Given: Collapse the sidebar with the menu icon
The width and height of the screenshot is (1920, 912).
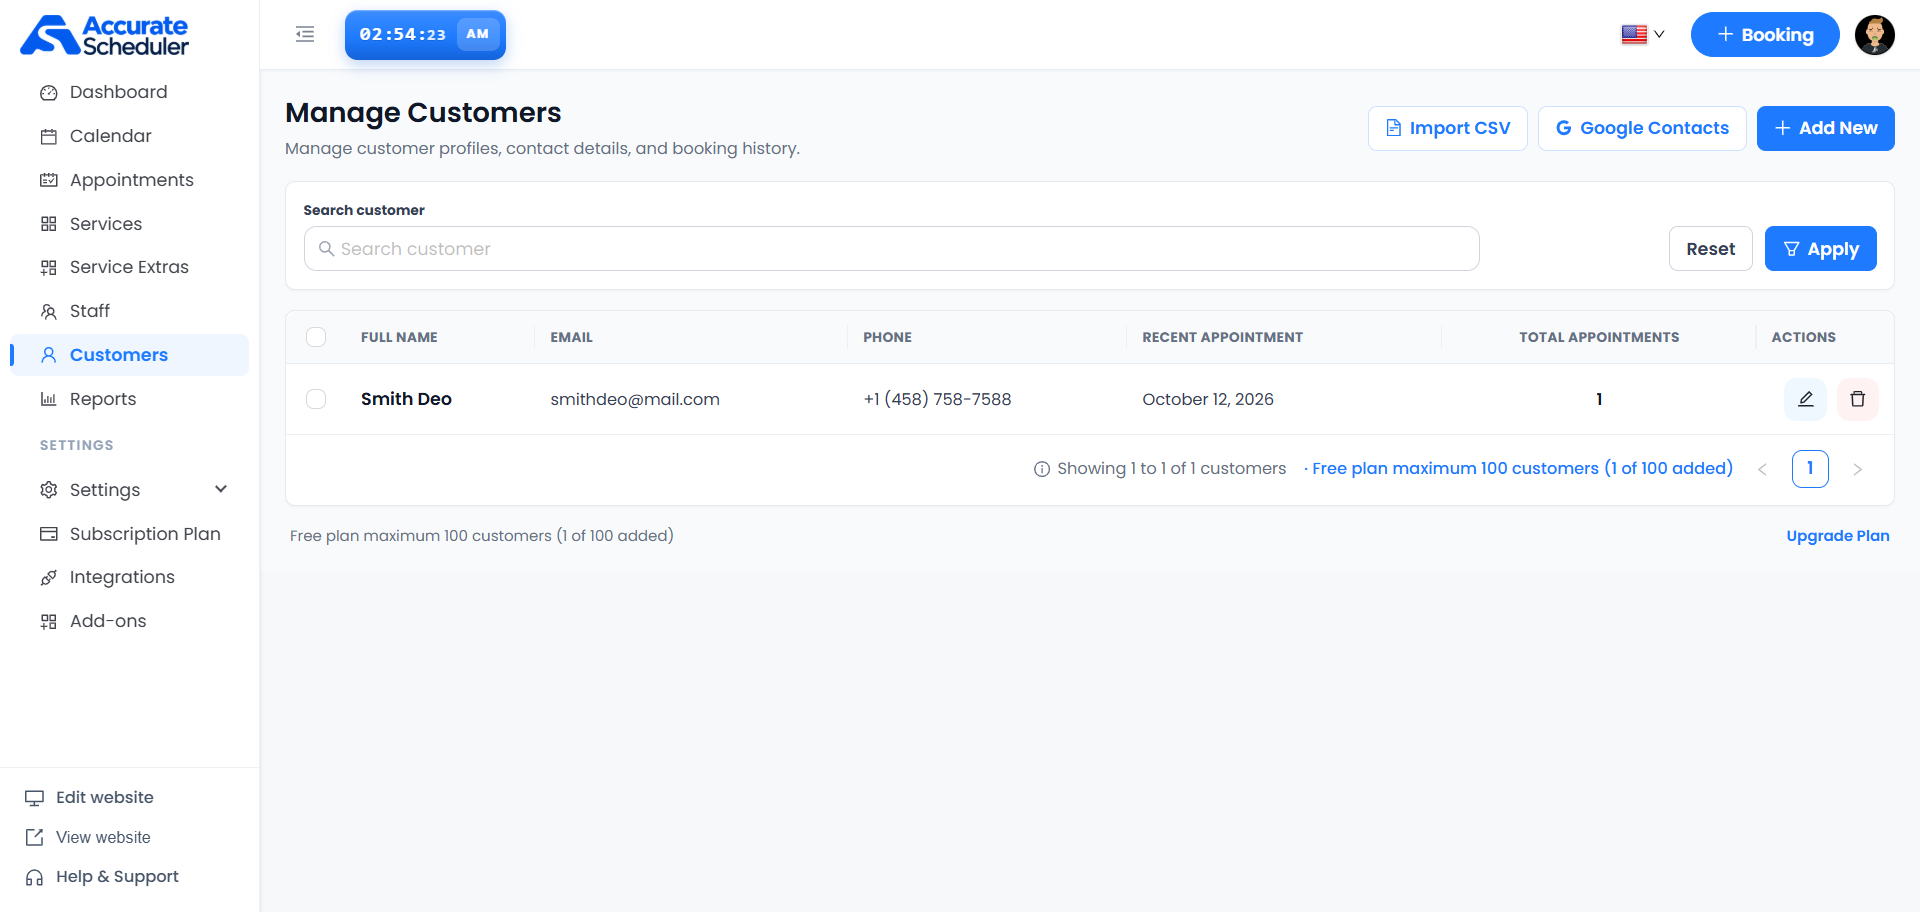Looking at the screenshot, I should 305,35.
